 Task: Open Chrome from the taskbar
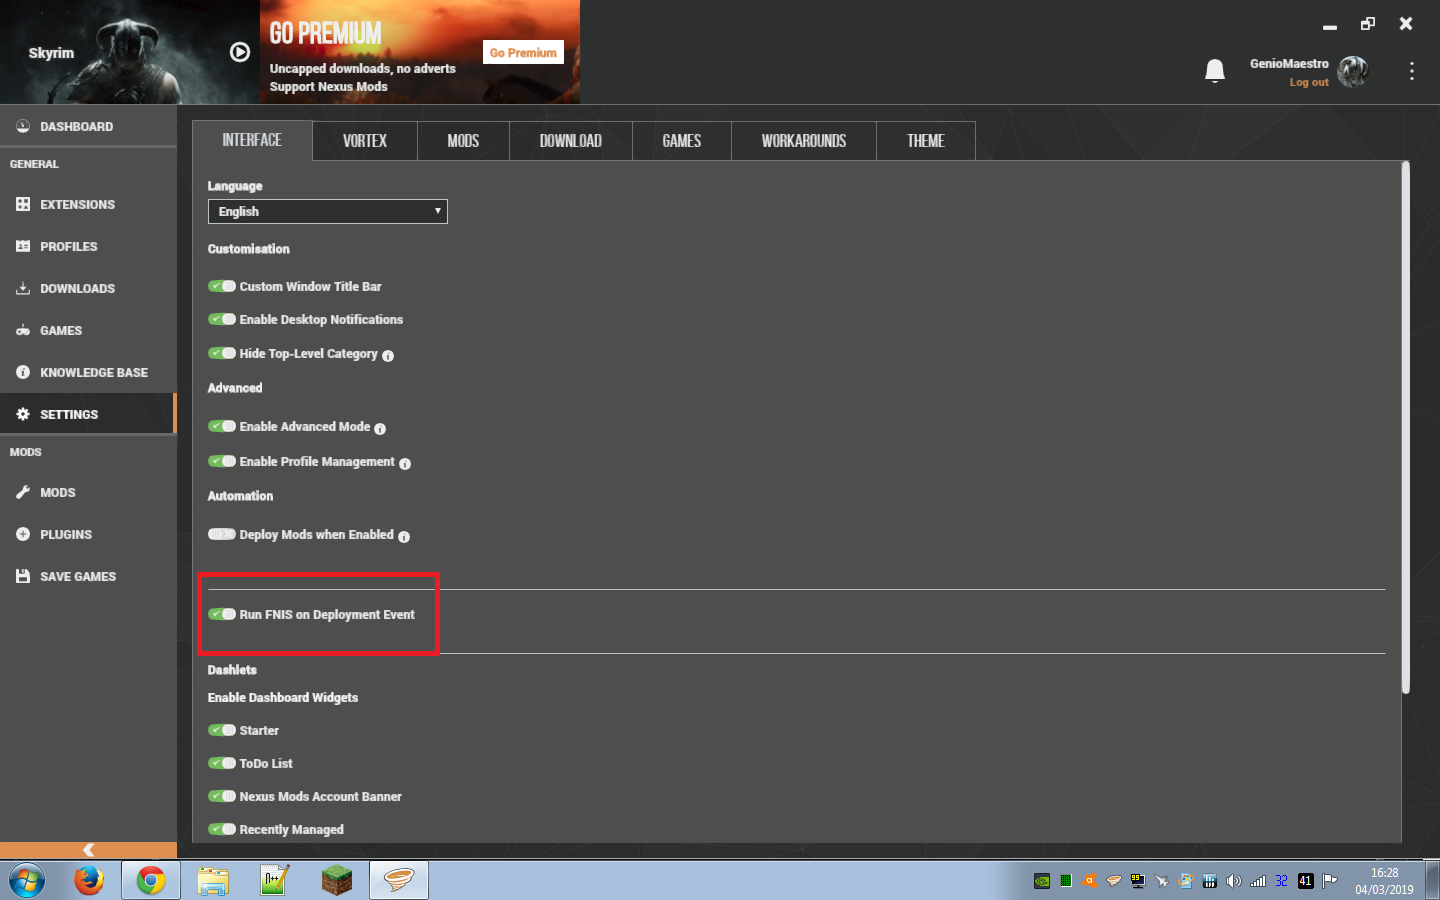point(151,880)
